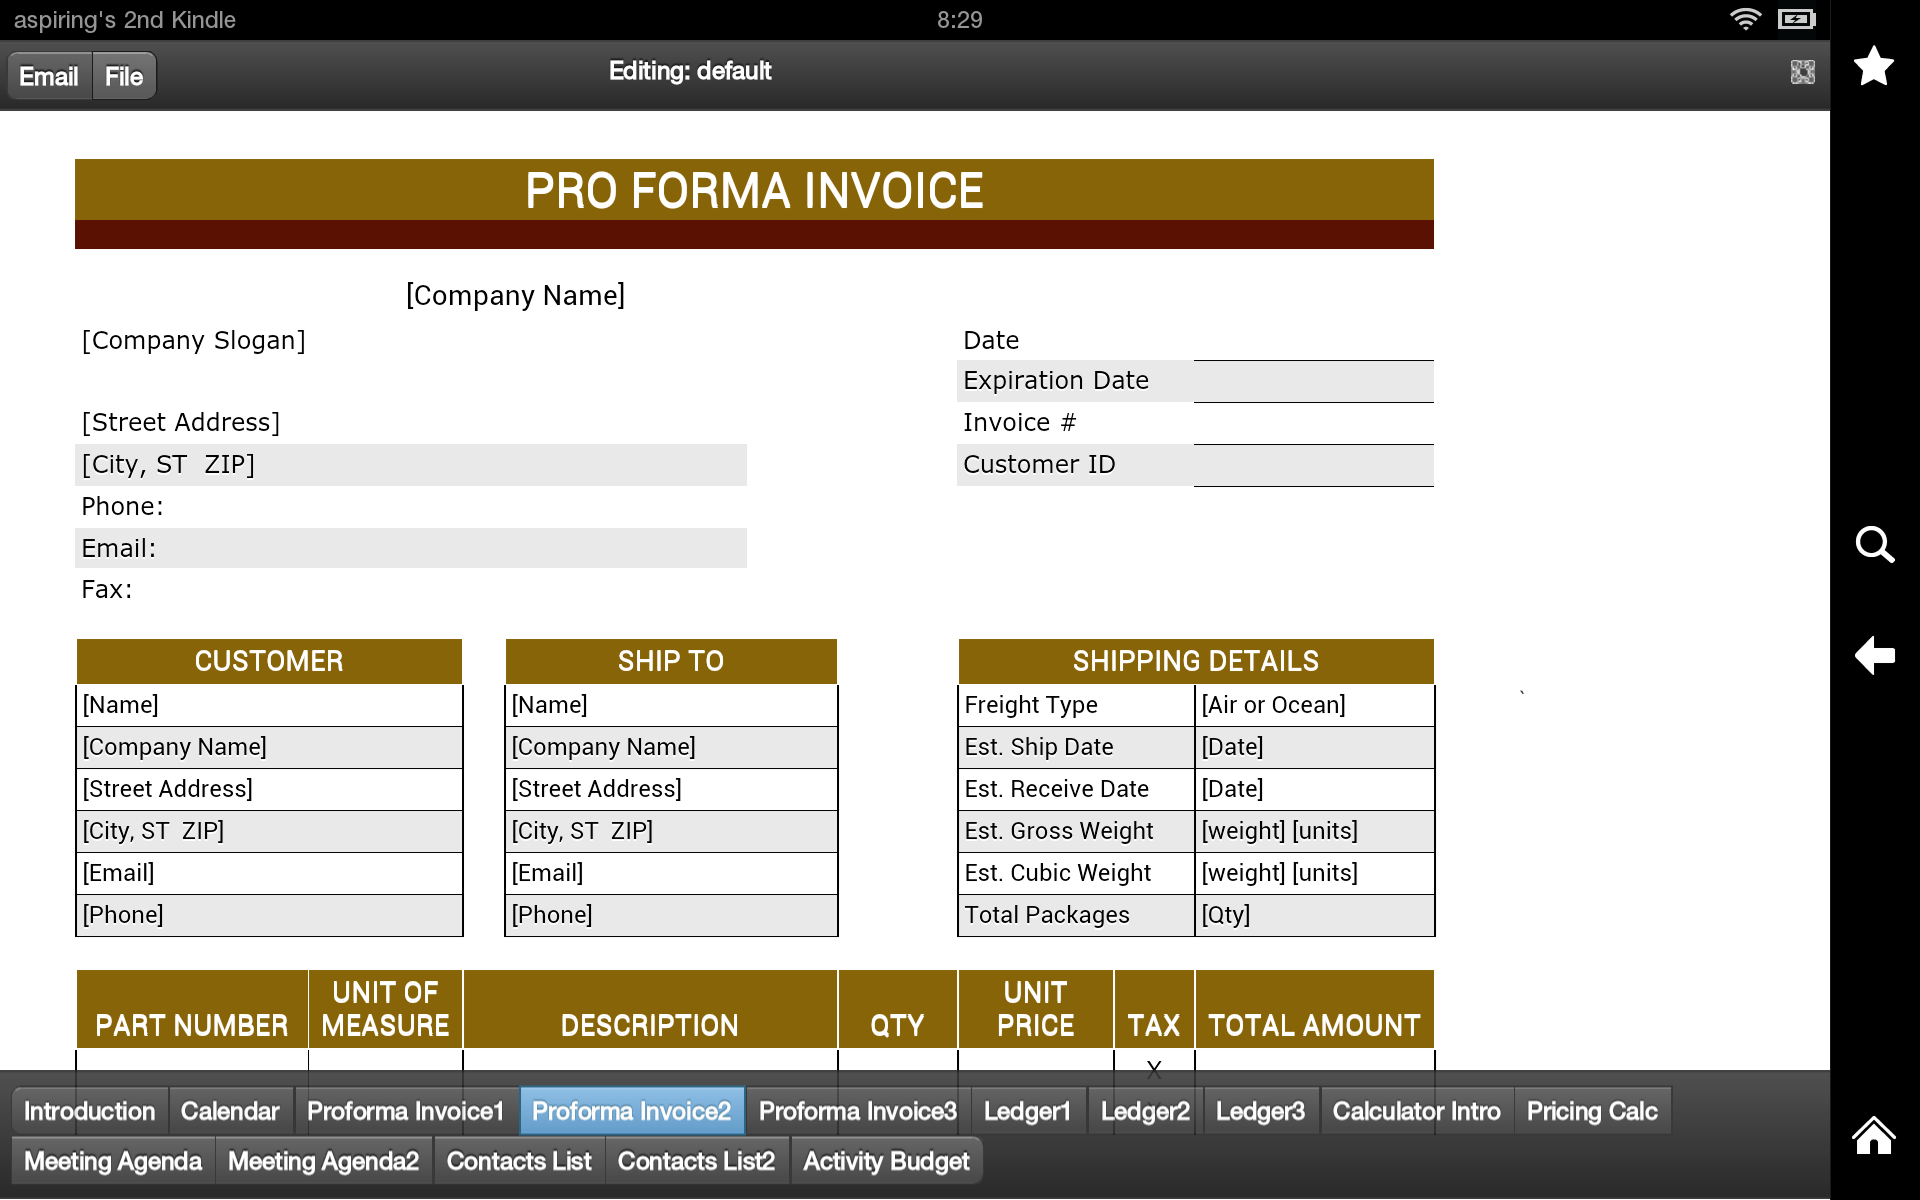Open favorites using the star icon
This screenshot has width=1920, height=1200.
tap(1875, 66)
